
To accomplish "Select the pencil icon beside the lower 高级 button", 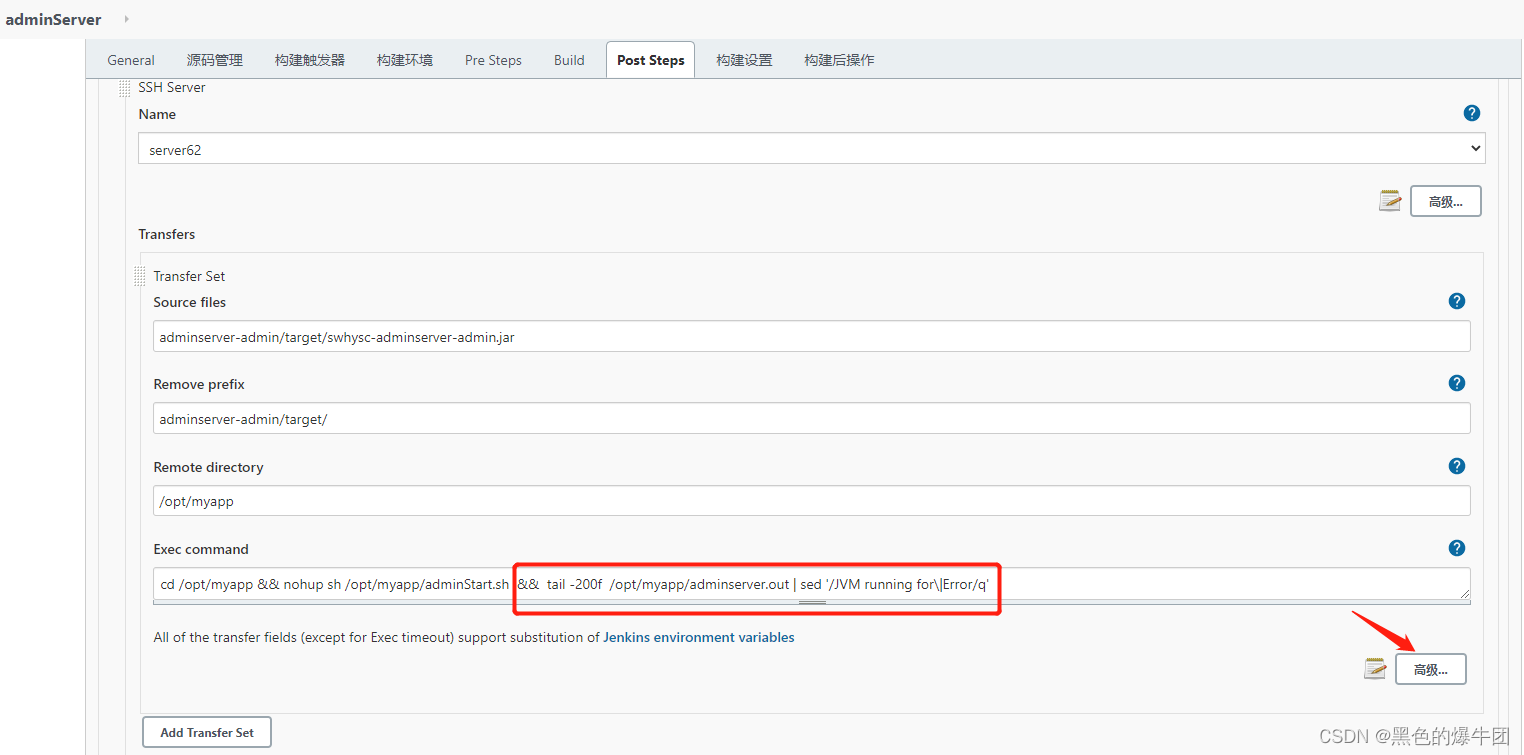I will pyautogui.click(x=1375, y=668).
